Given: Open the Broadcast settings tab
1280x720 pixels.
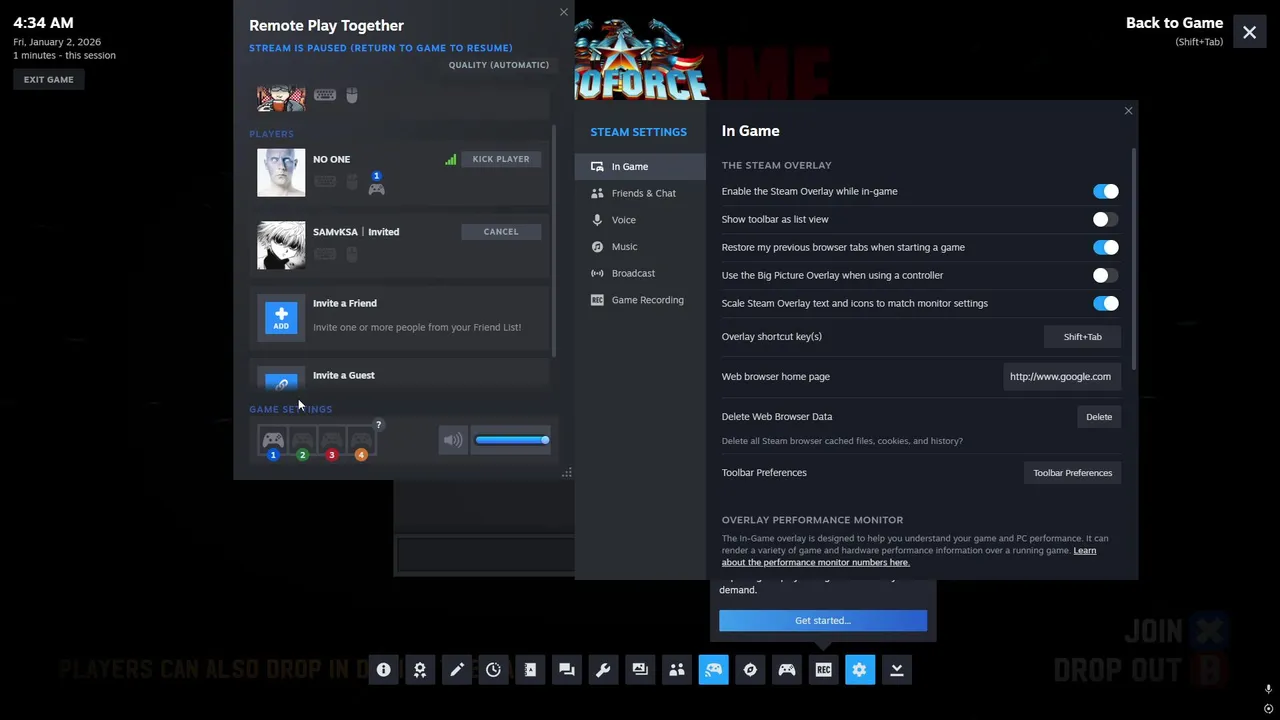Looking at the screenshot, I should tap(640, 273).
